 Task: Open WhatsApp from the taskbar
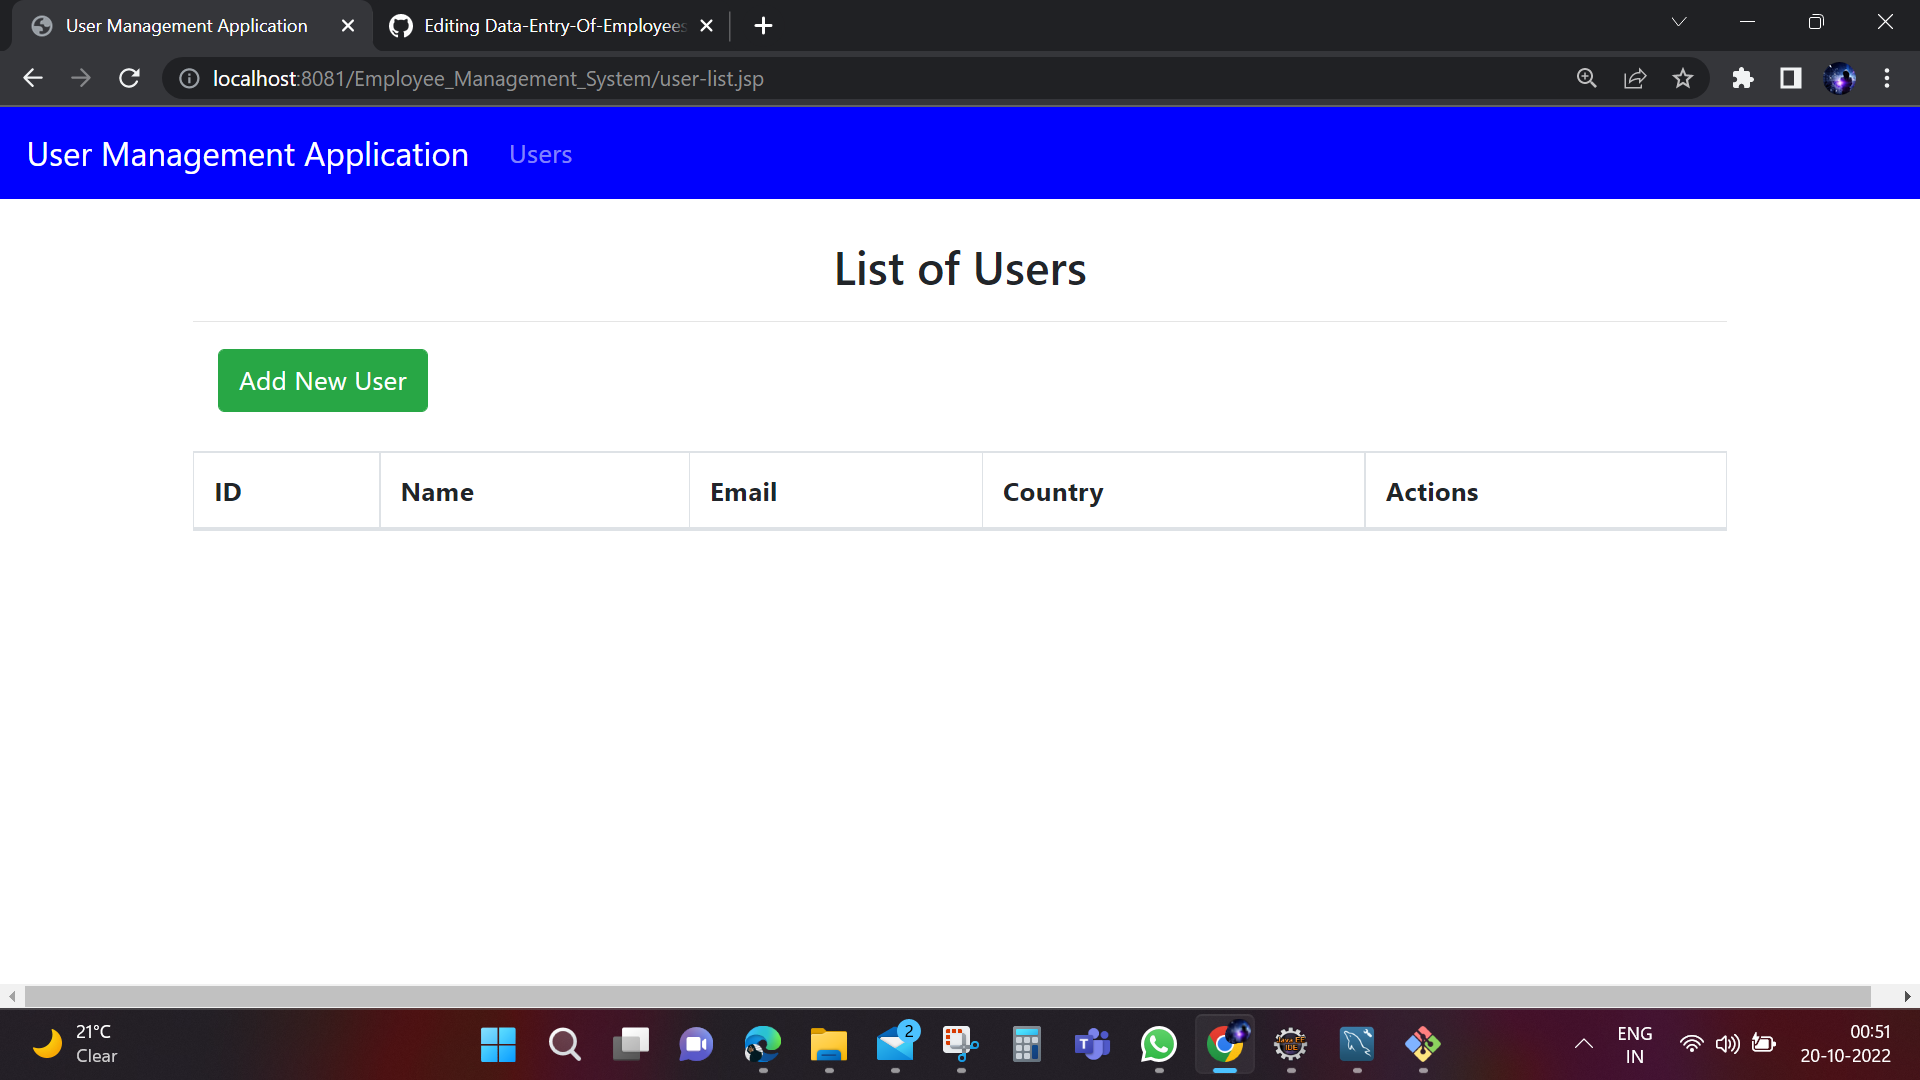(1158, 1044)
